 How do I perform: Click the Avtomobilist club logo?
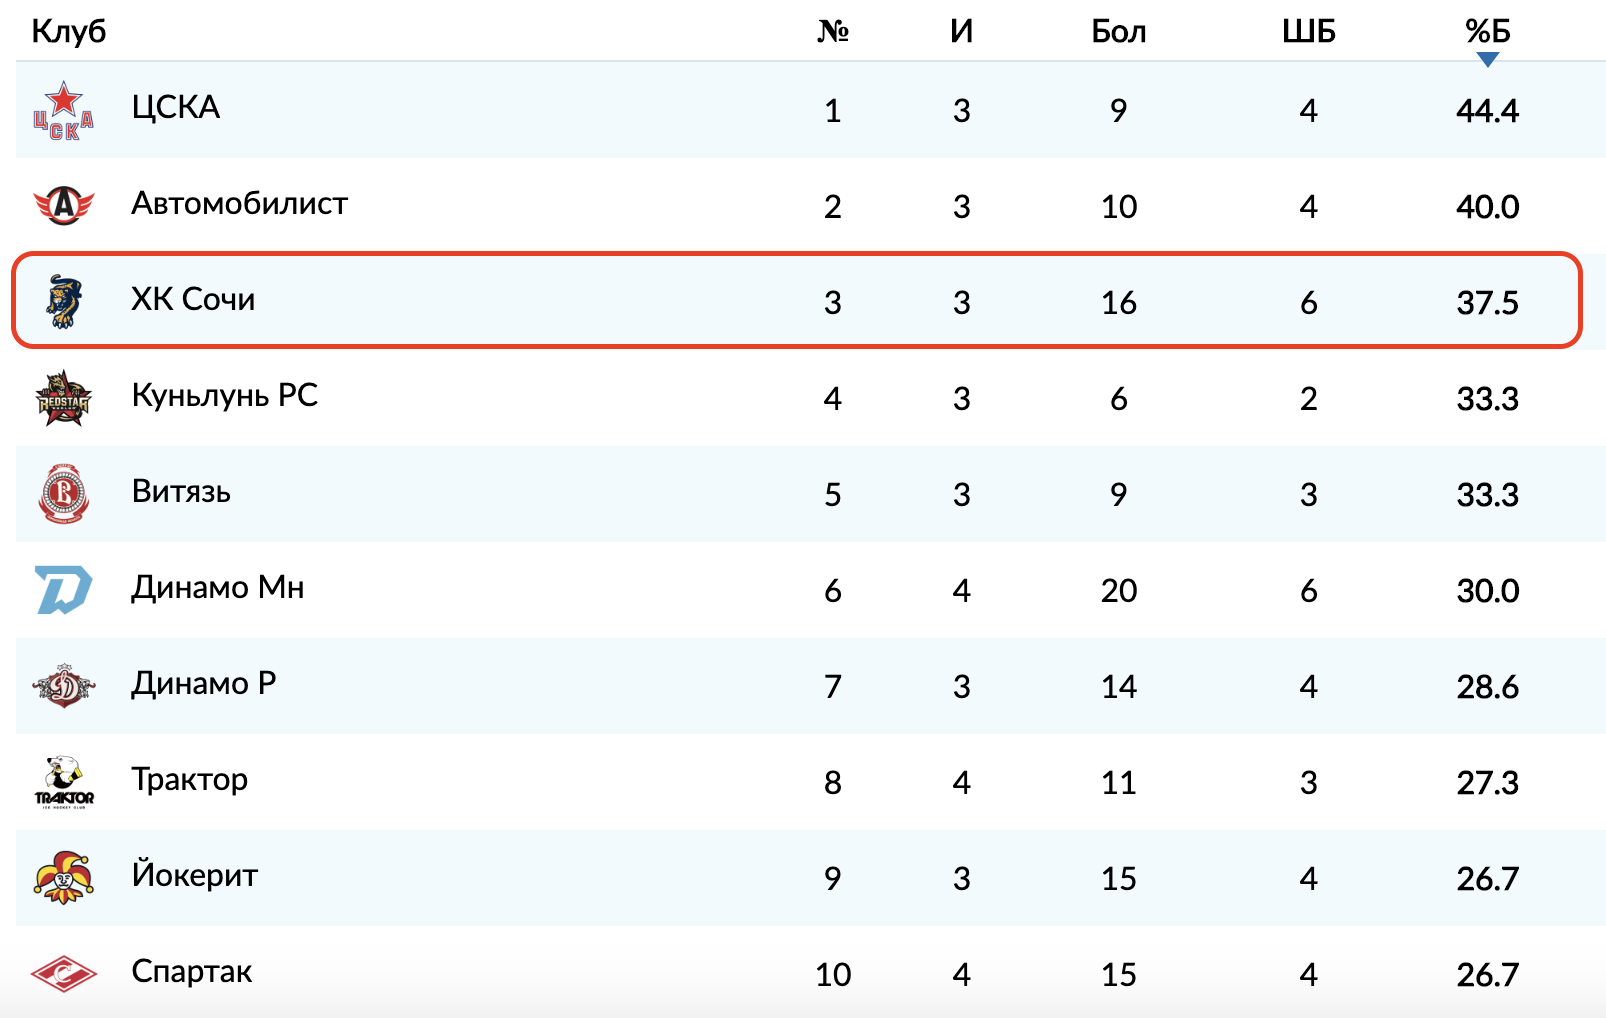pos(64,205)
